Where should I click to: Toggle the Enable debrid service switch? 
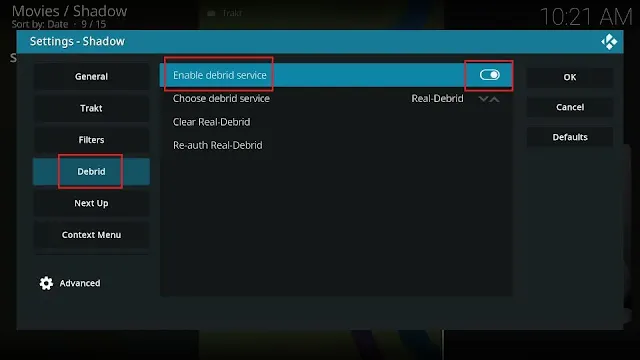click(489, 75)
